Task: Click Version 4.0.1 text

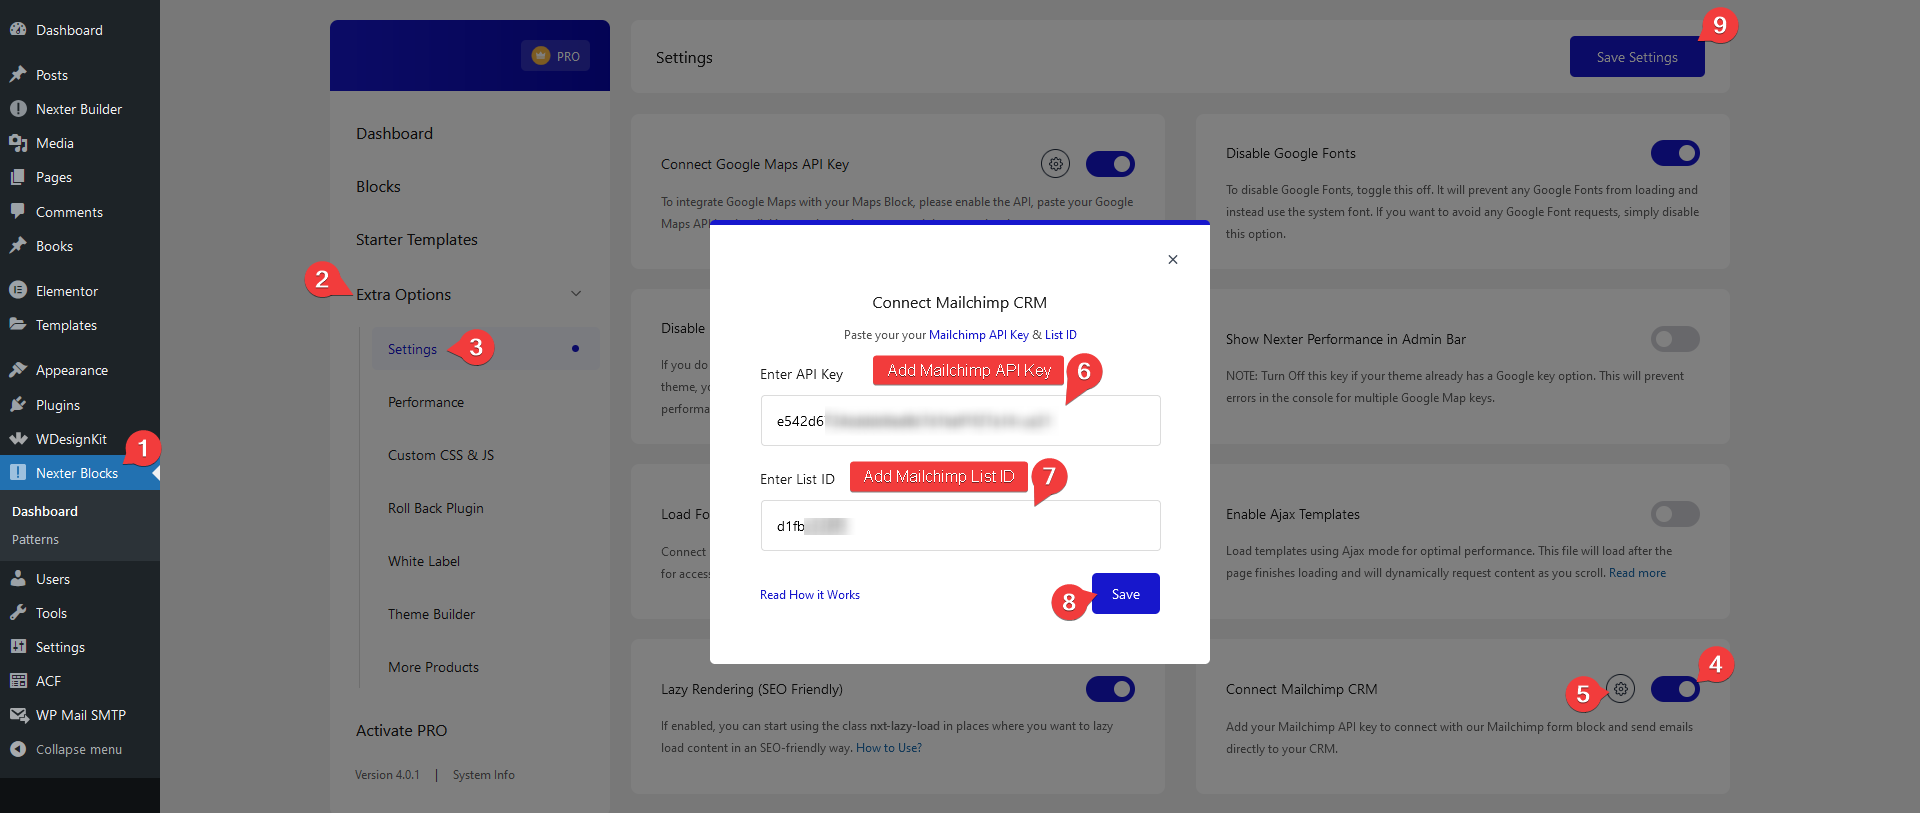Action: point(387,775)
